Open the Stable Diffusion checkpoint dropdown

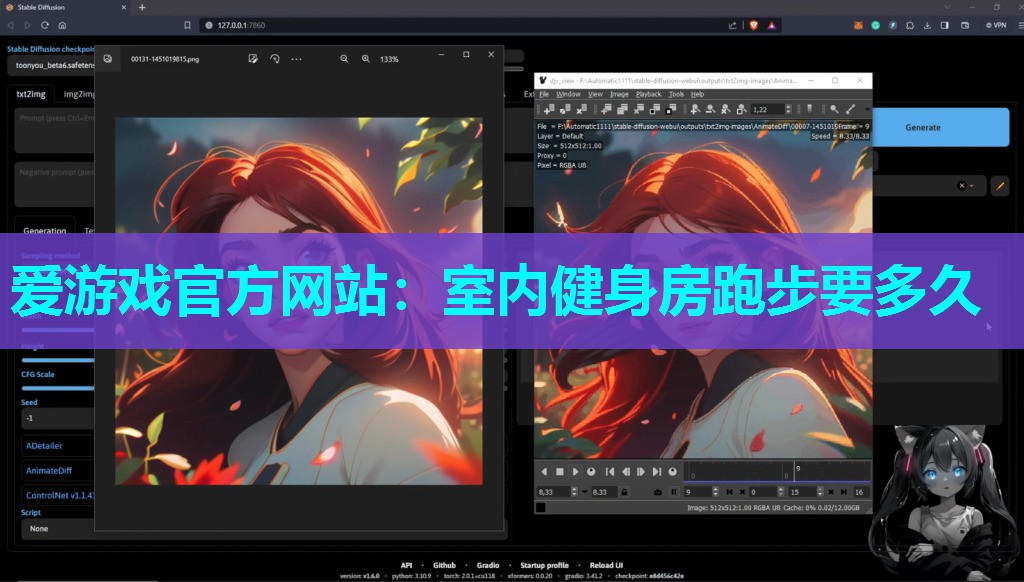click(51, 65)
